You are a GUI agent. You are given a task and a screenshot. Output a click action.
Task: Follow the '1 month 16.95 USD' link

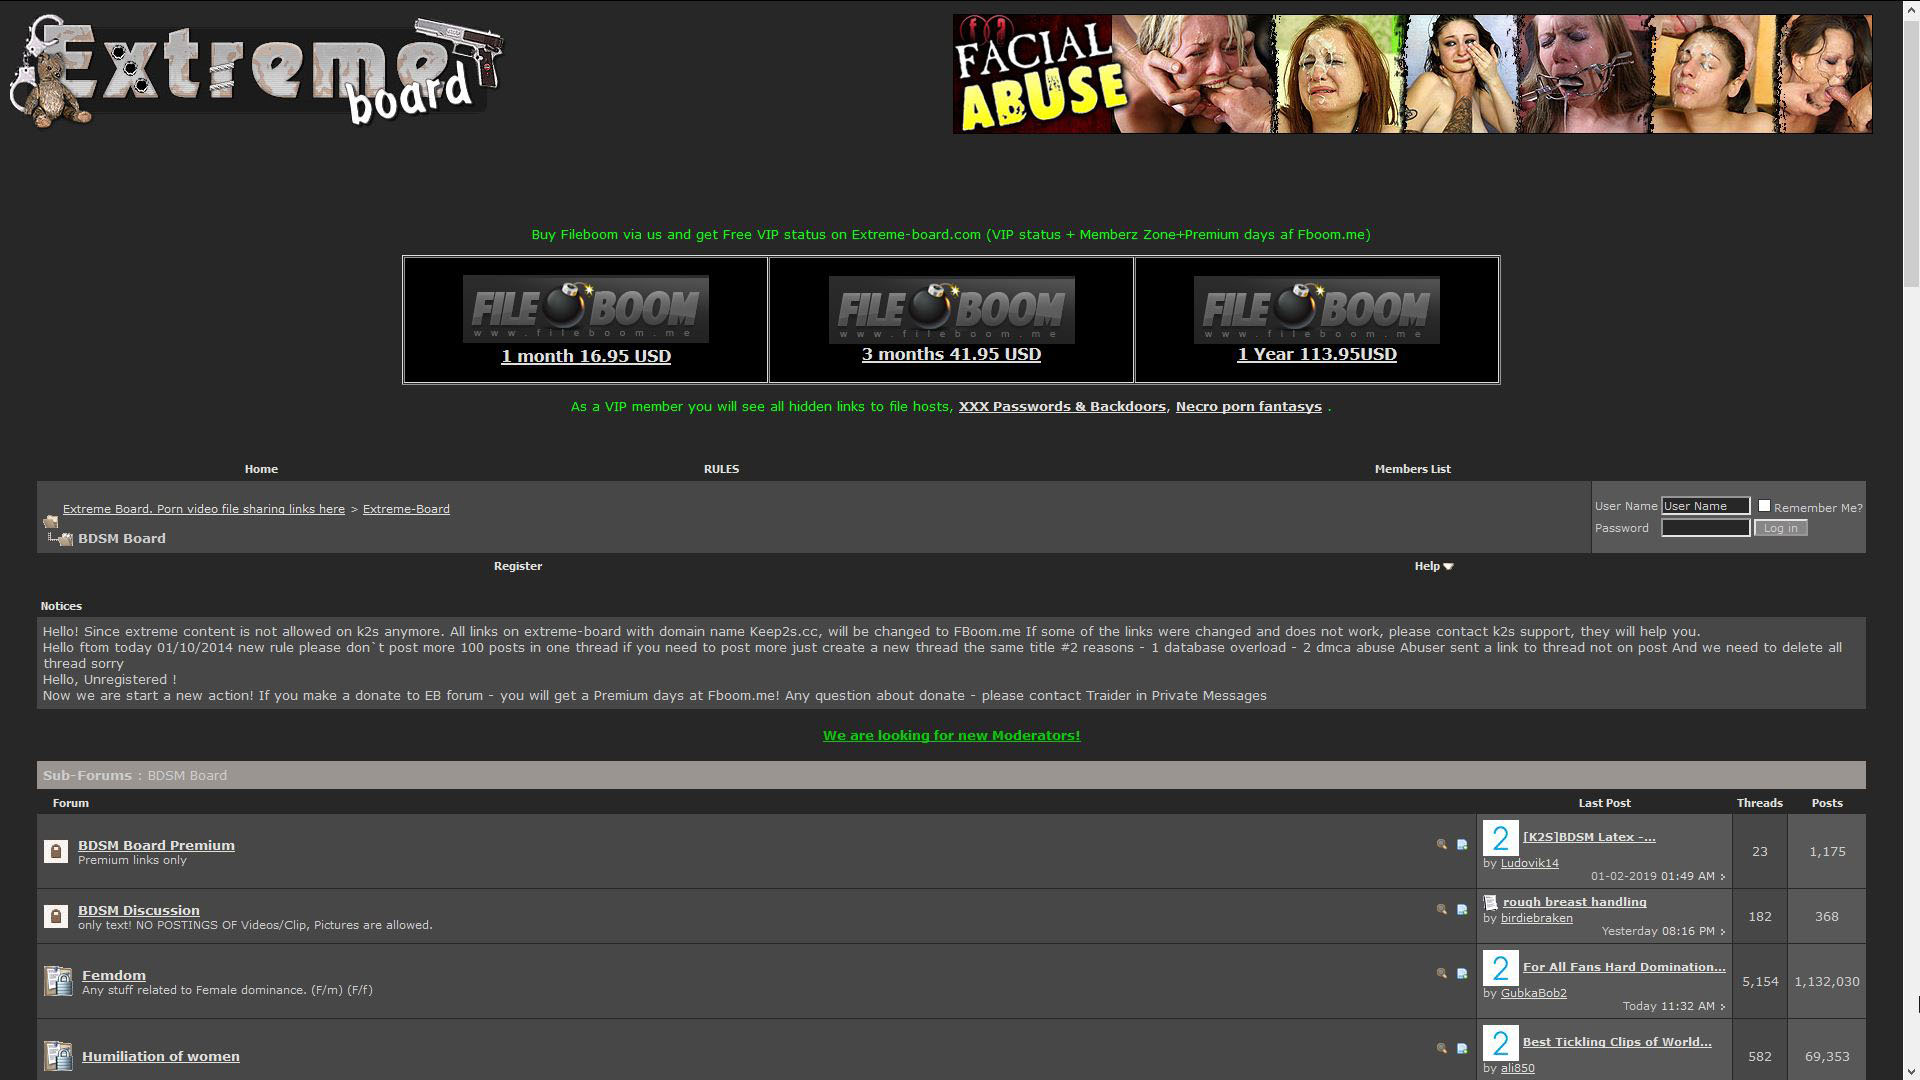(x=586, y=356)
